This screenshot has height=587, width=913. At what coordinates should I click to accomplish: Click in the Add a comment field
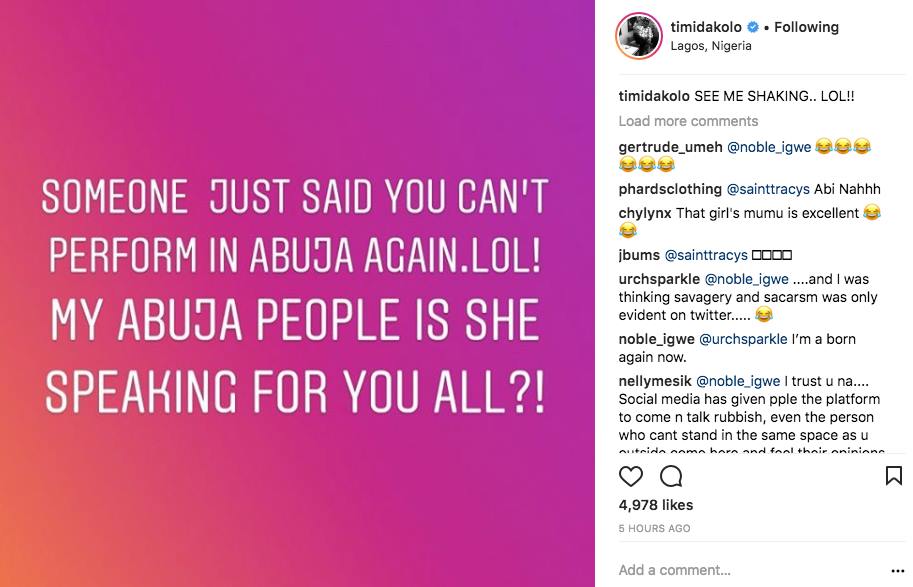[x=740, y=570]
